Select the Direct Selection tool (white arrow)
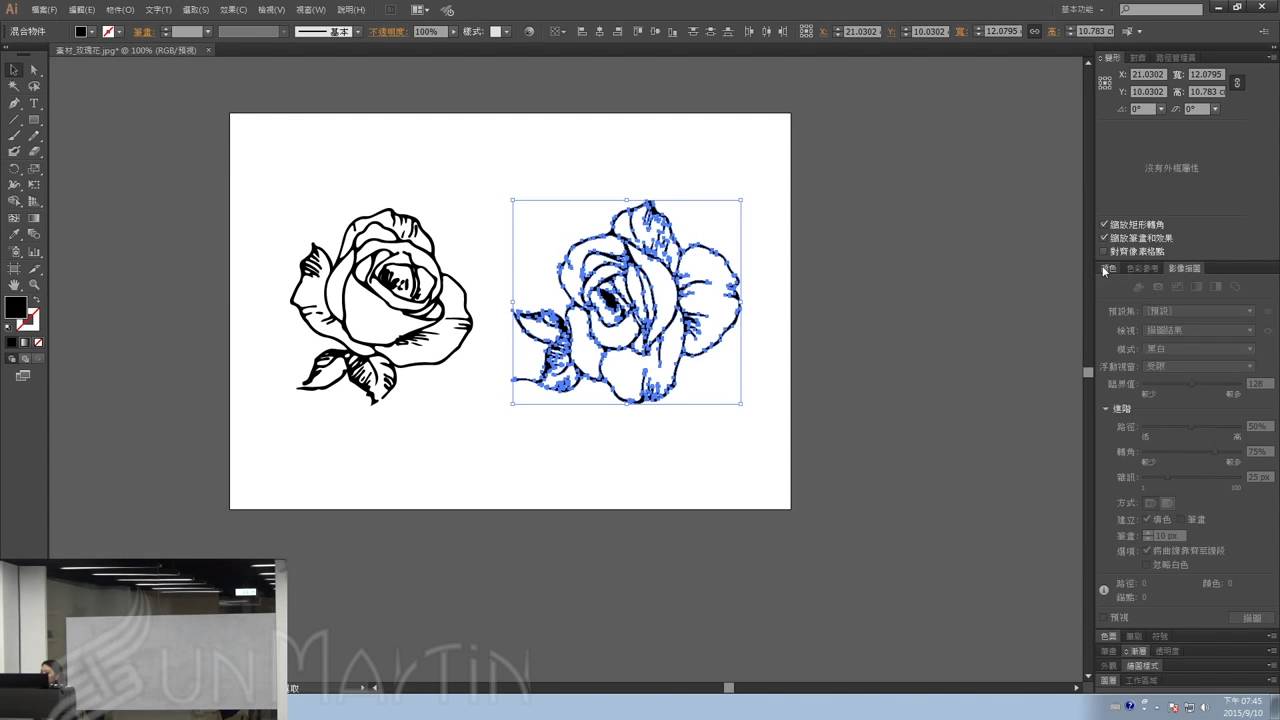1280x720 pixels. pos(34,70)
